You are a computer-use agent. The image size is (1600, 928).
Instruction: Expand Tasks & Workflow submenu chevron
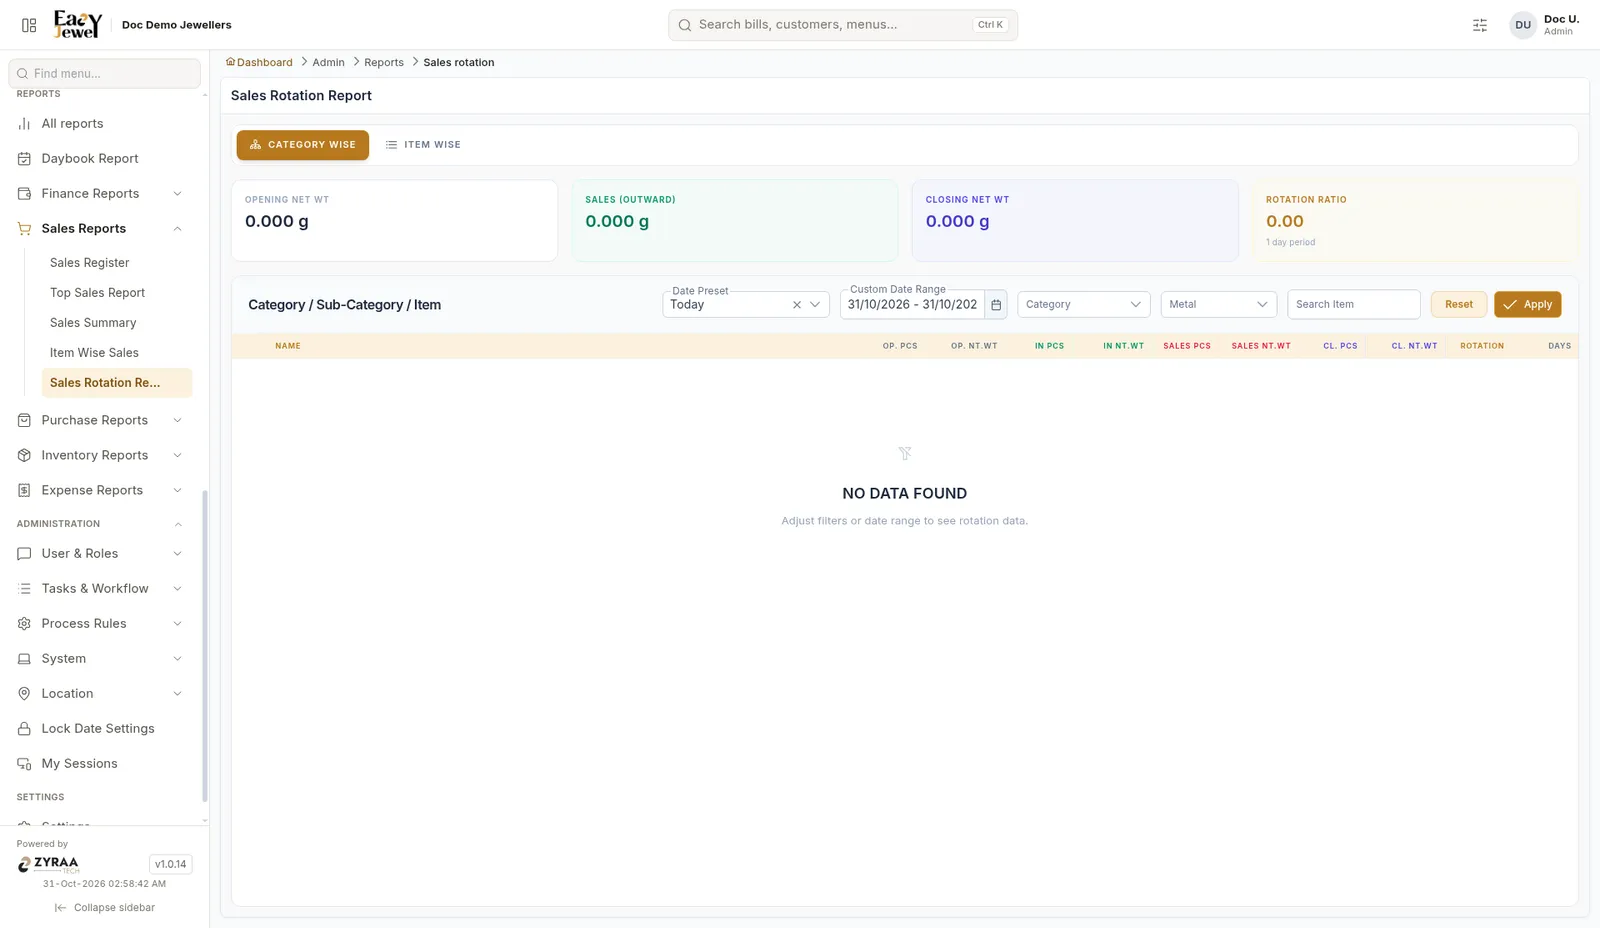(x=177, y=589)
